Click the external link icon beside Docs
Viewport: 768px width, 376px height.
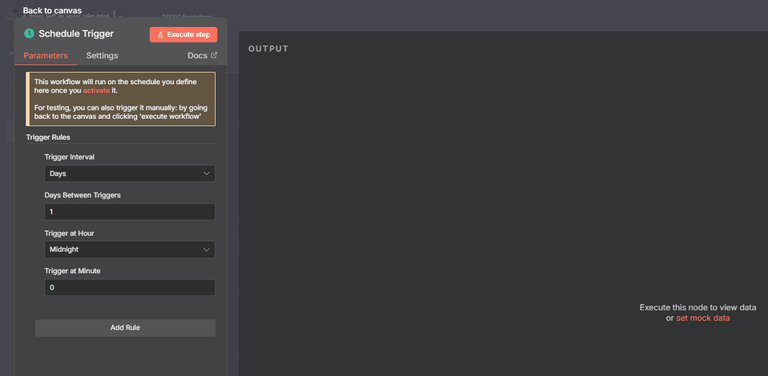click(214, 55)
